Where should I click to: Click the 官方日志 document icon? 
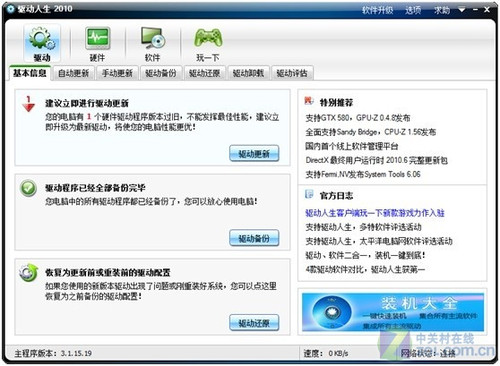point(309,194)
